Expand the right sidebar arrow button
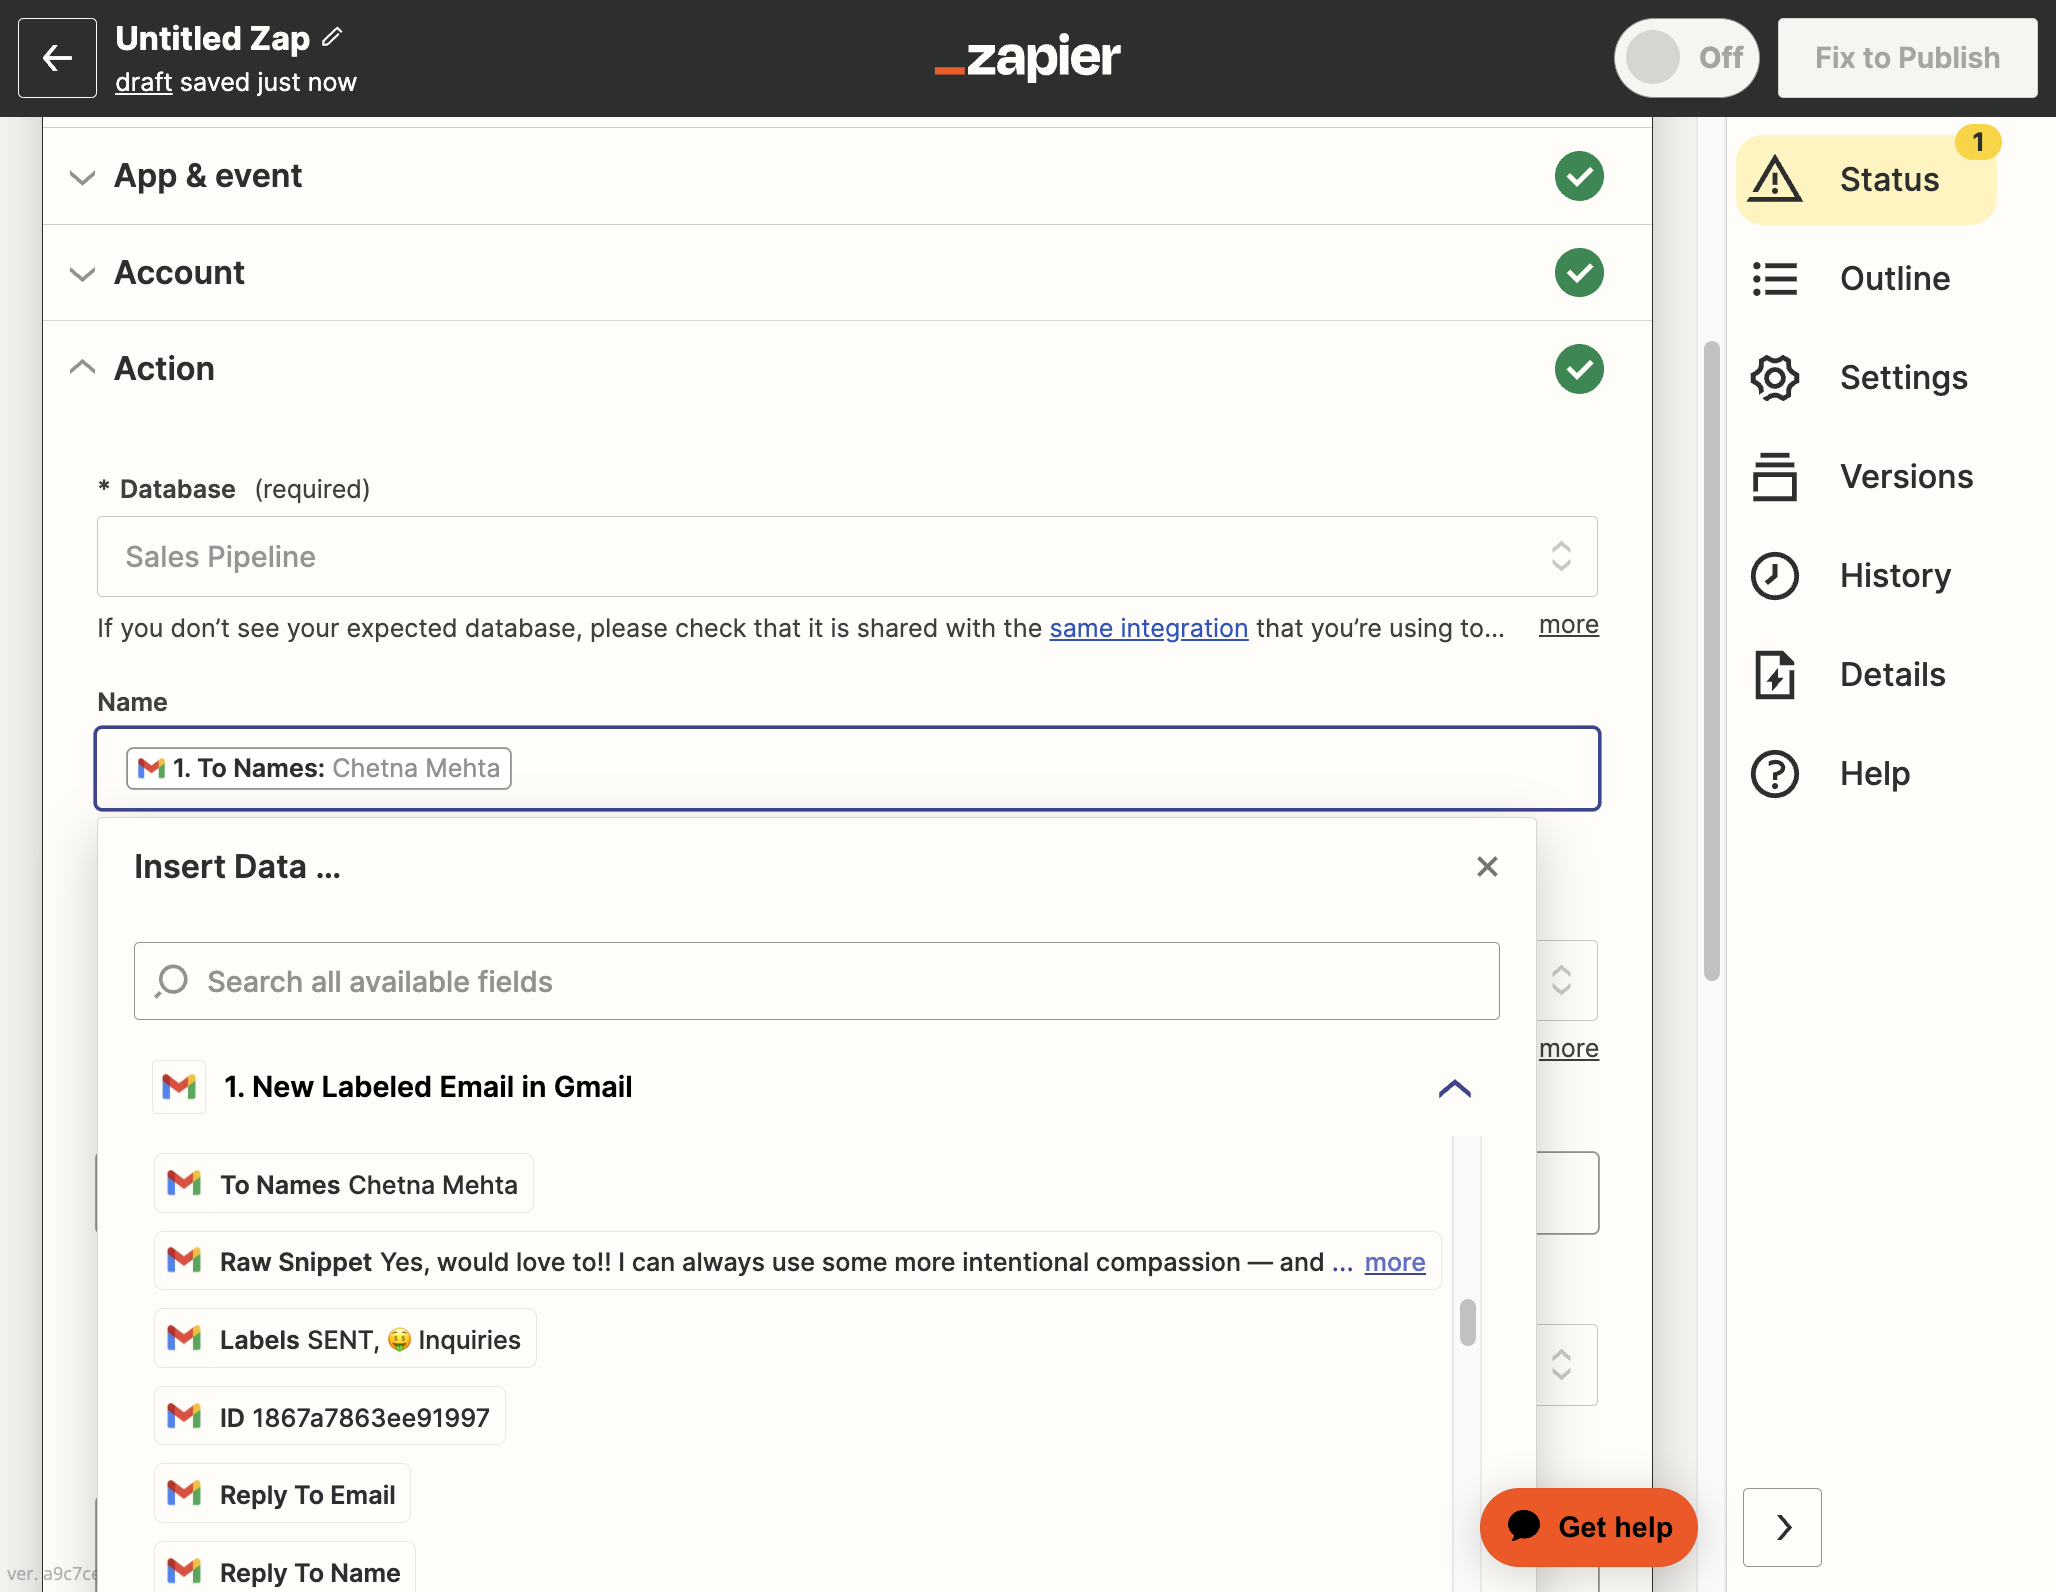Screen dimensions: 2056x1592 pyautogui.click(x=1782, y=1527)
